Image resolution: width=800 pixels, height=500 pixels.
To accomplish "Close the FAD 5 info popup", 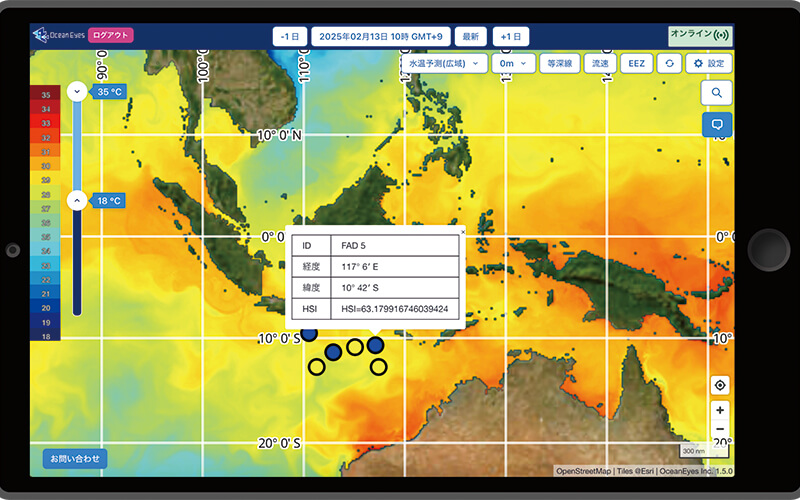I will coord(463,232).
